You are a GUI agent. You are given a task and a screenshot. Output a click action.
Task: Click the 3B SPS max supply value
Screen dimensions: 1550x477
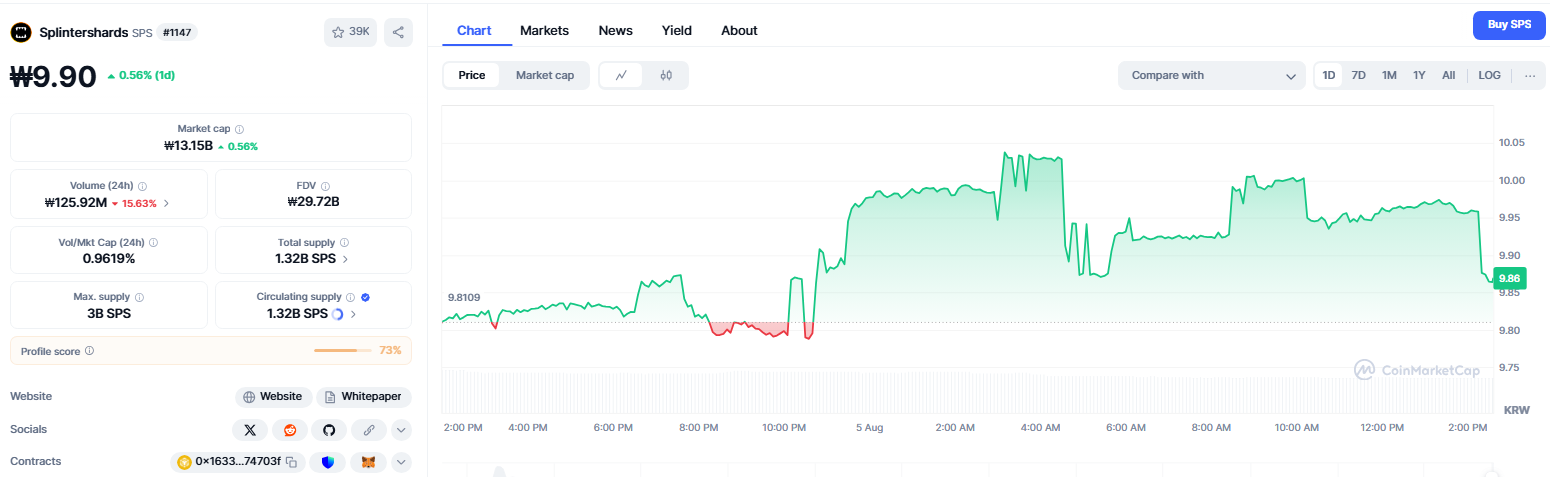pos(109,313)
